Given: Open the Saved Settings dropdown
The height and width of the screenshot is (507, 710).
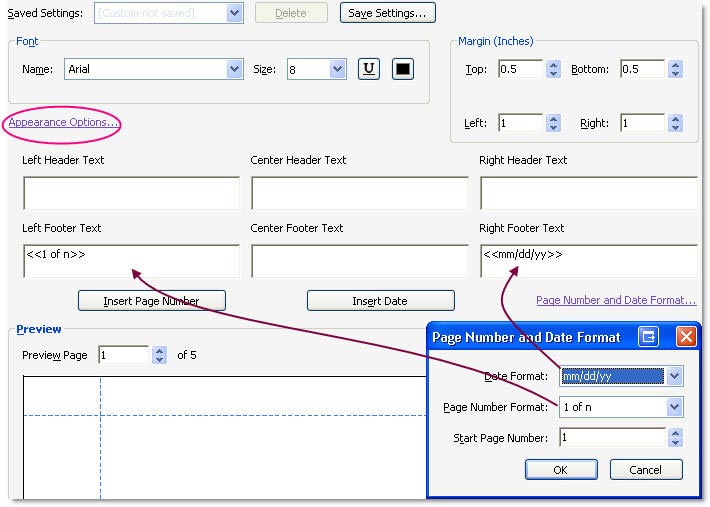Looking at the screenshot, I should pyautogui.click(x=234, y=13).
